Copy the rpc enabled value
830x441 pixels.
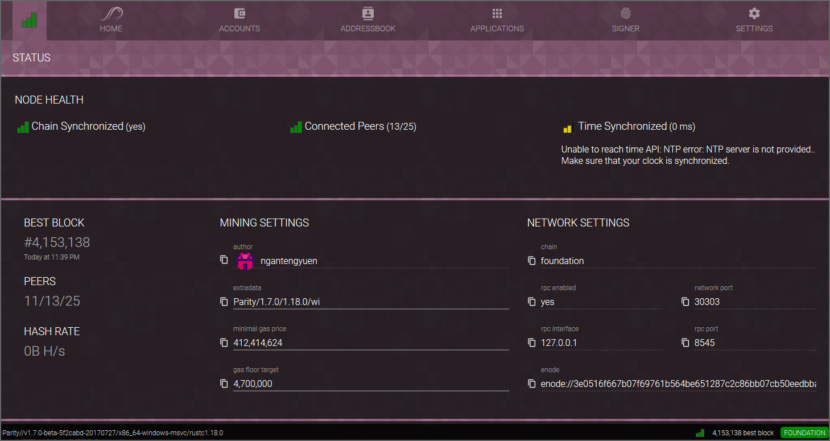tap(531, 302)
